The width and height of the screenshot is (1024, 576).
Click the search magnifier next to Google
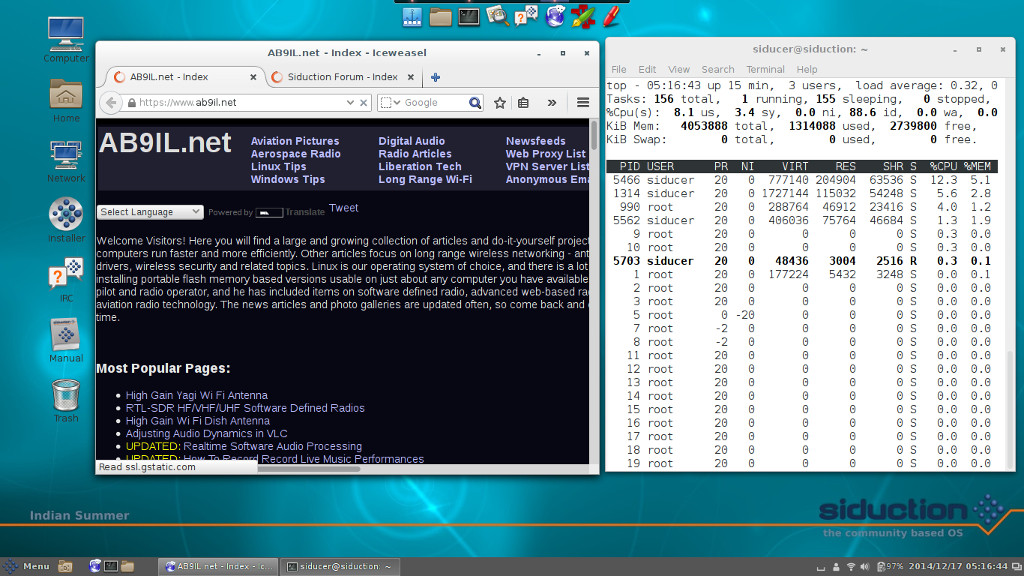point(475,103)
